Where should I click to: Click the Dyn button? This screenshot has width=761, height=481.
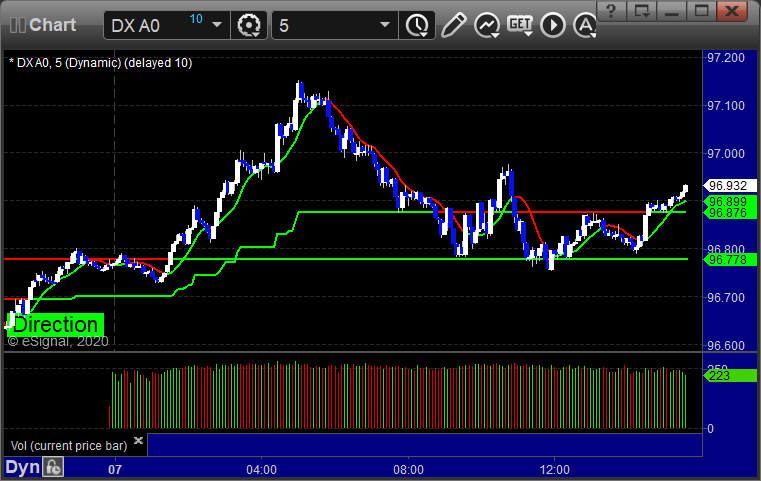(22, 467)
